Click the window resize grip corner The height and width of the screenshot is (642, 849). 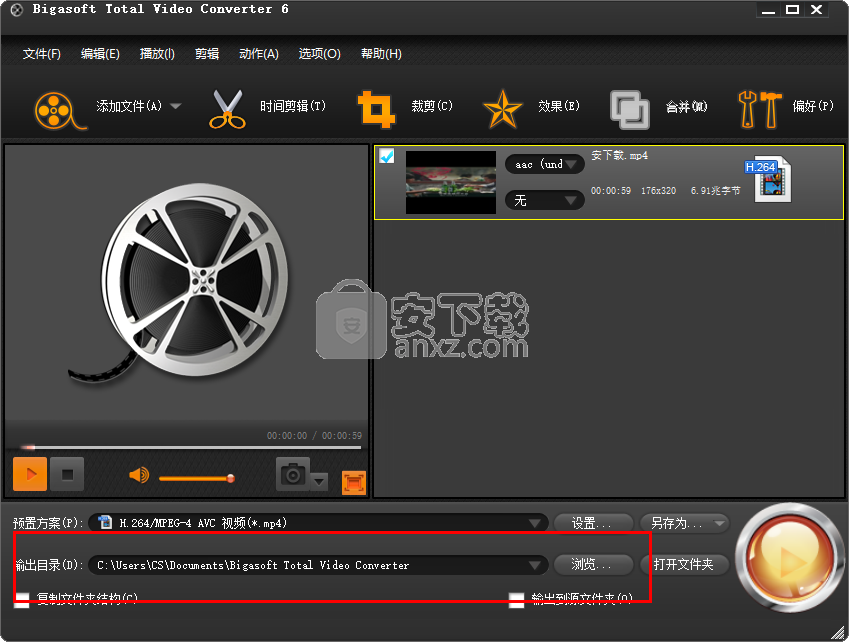[x=839, y=632]
